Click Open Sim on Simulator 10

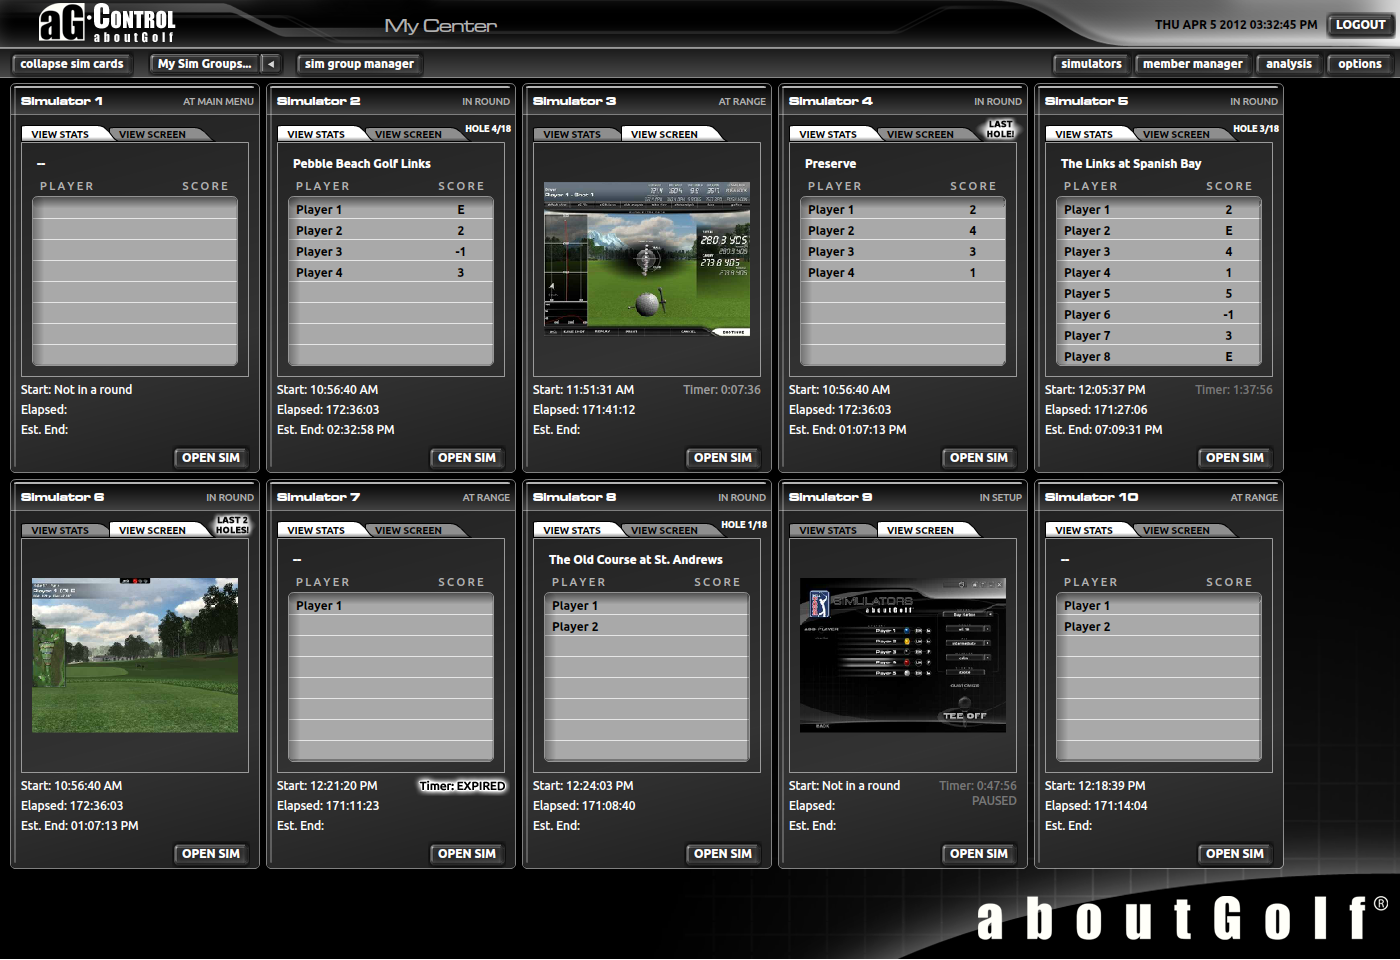coord(1235,854)
